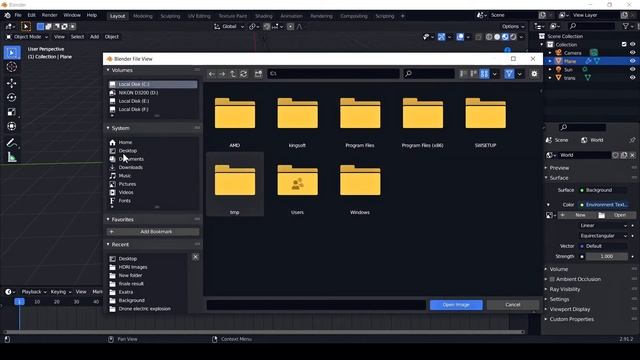Activate the Select Box tool
The height and width of the screenshot is (360, 640).
click(x=11, y=53)
